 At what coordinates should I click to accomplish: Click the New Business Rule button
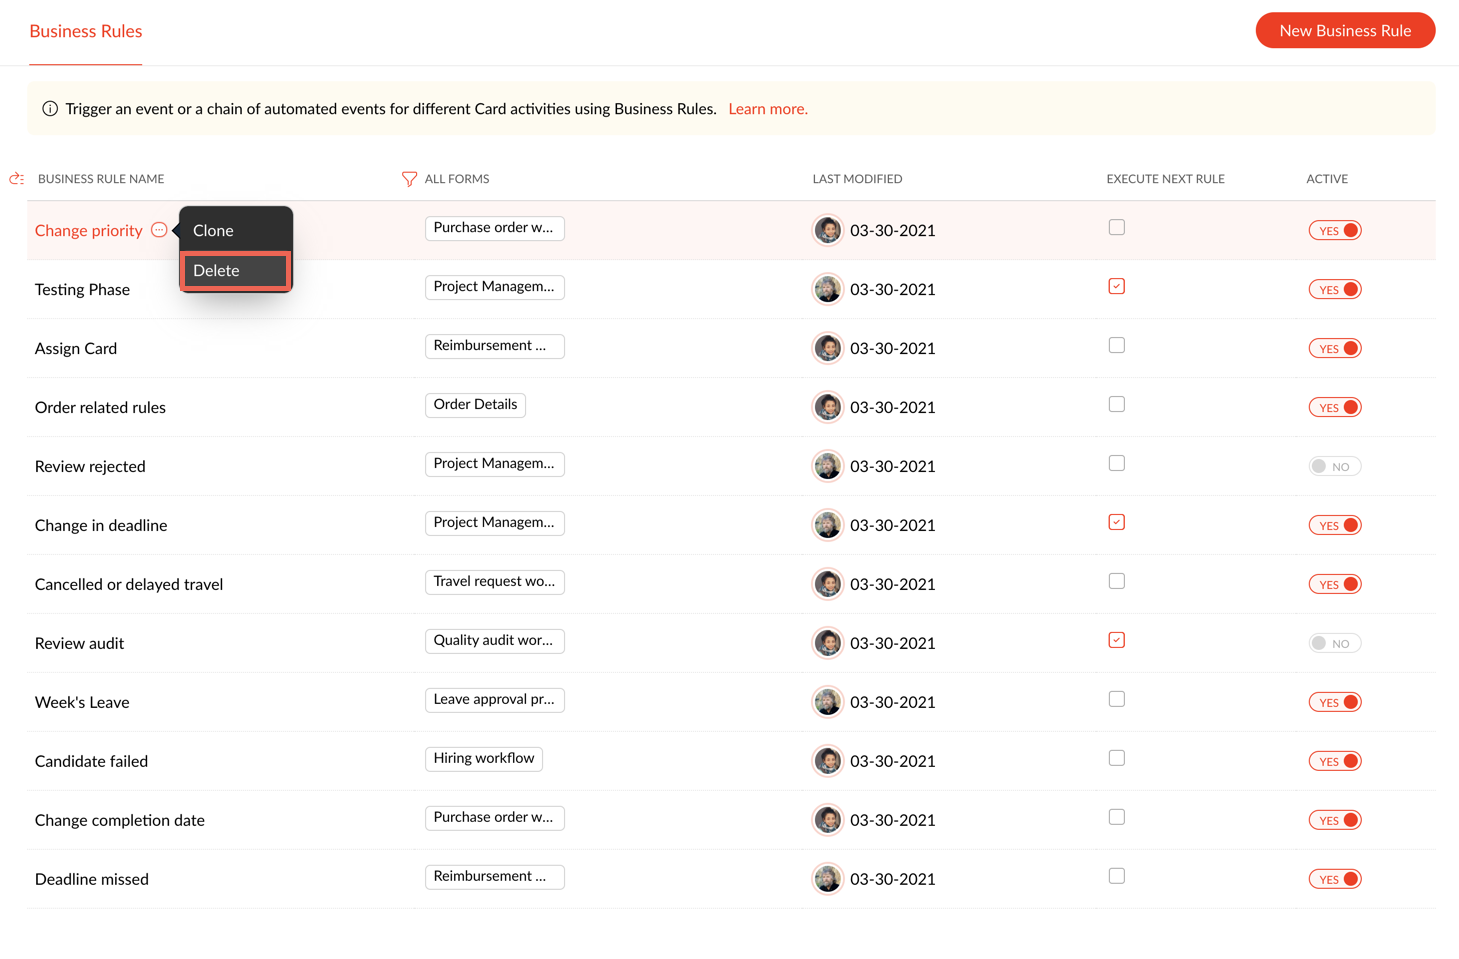click(1345, 31)
